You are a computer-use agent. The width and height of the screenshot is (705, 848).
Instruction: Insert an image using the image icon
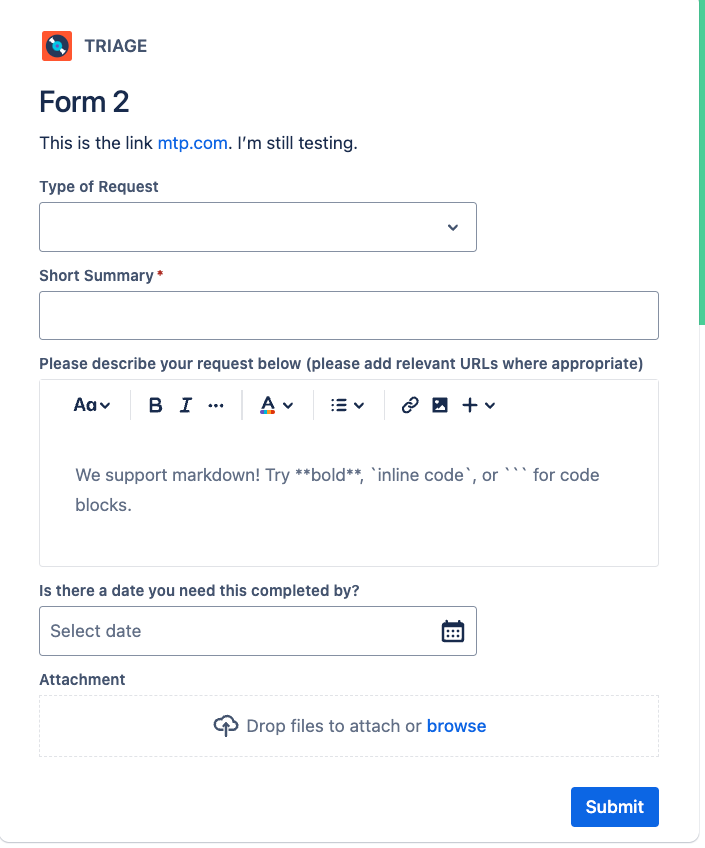(x=439, y=405)
